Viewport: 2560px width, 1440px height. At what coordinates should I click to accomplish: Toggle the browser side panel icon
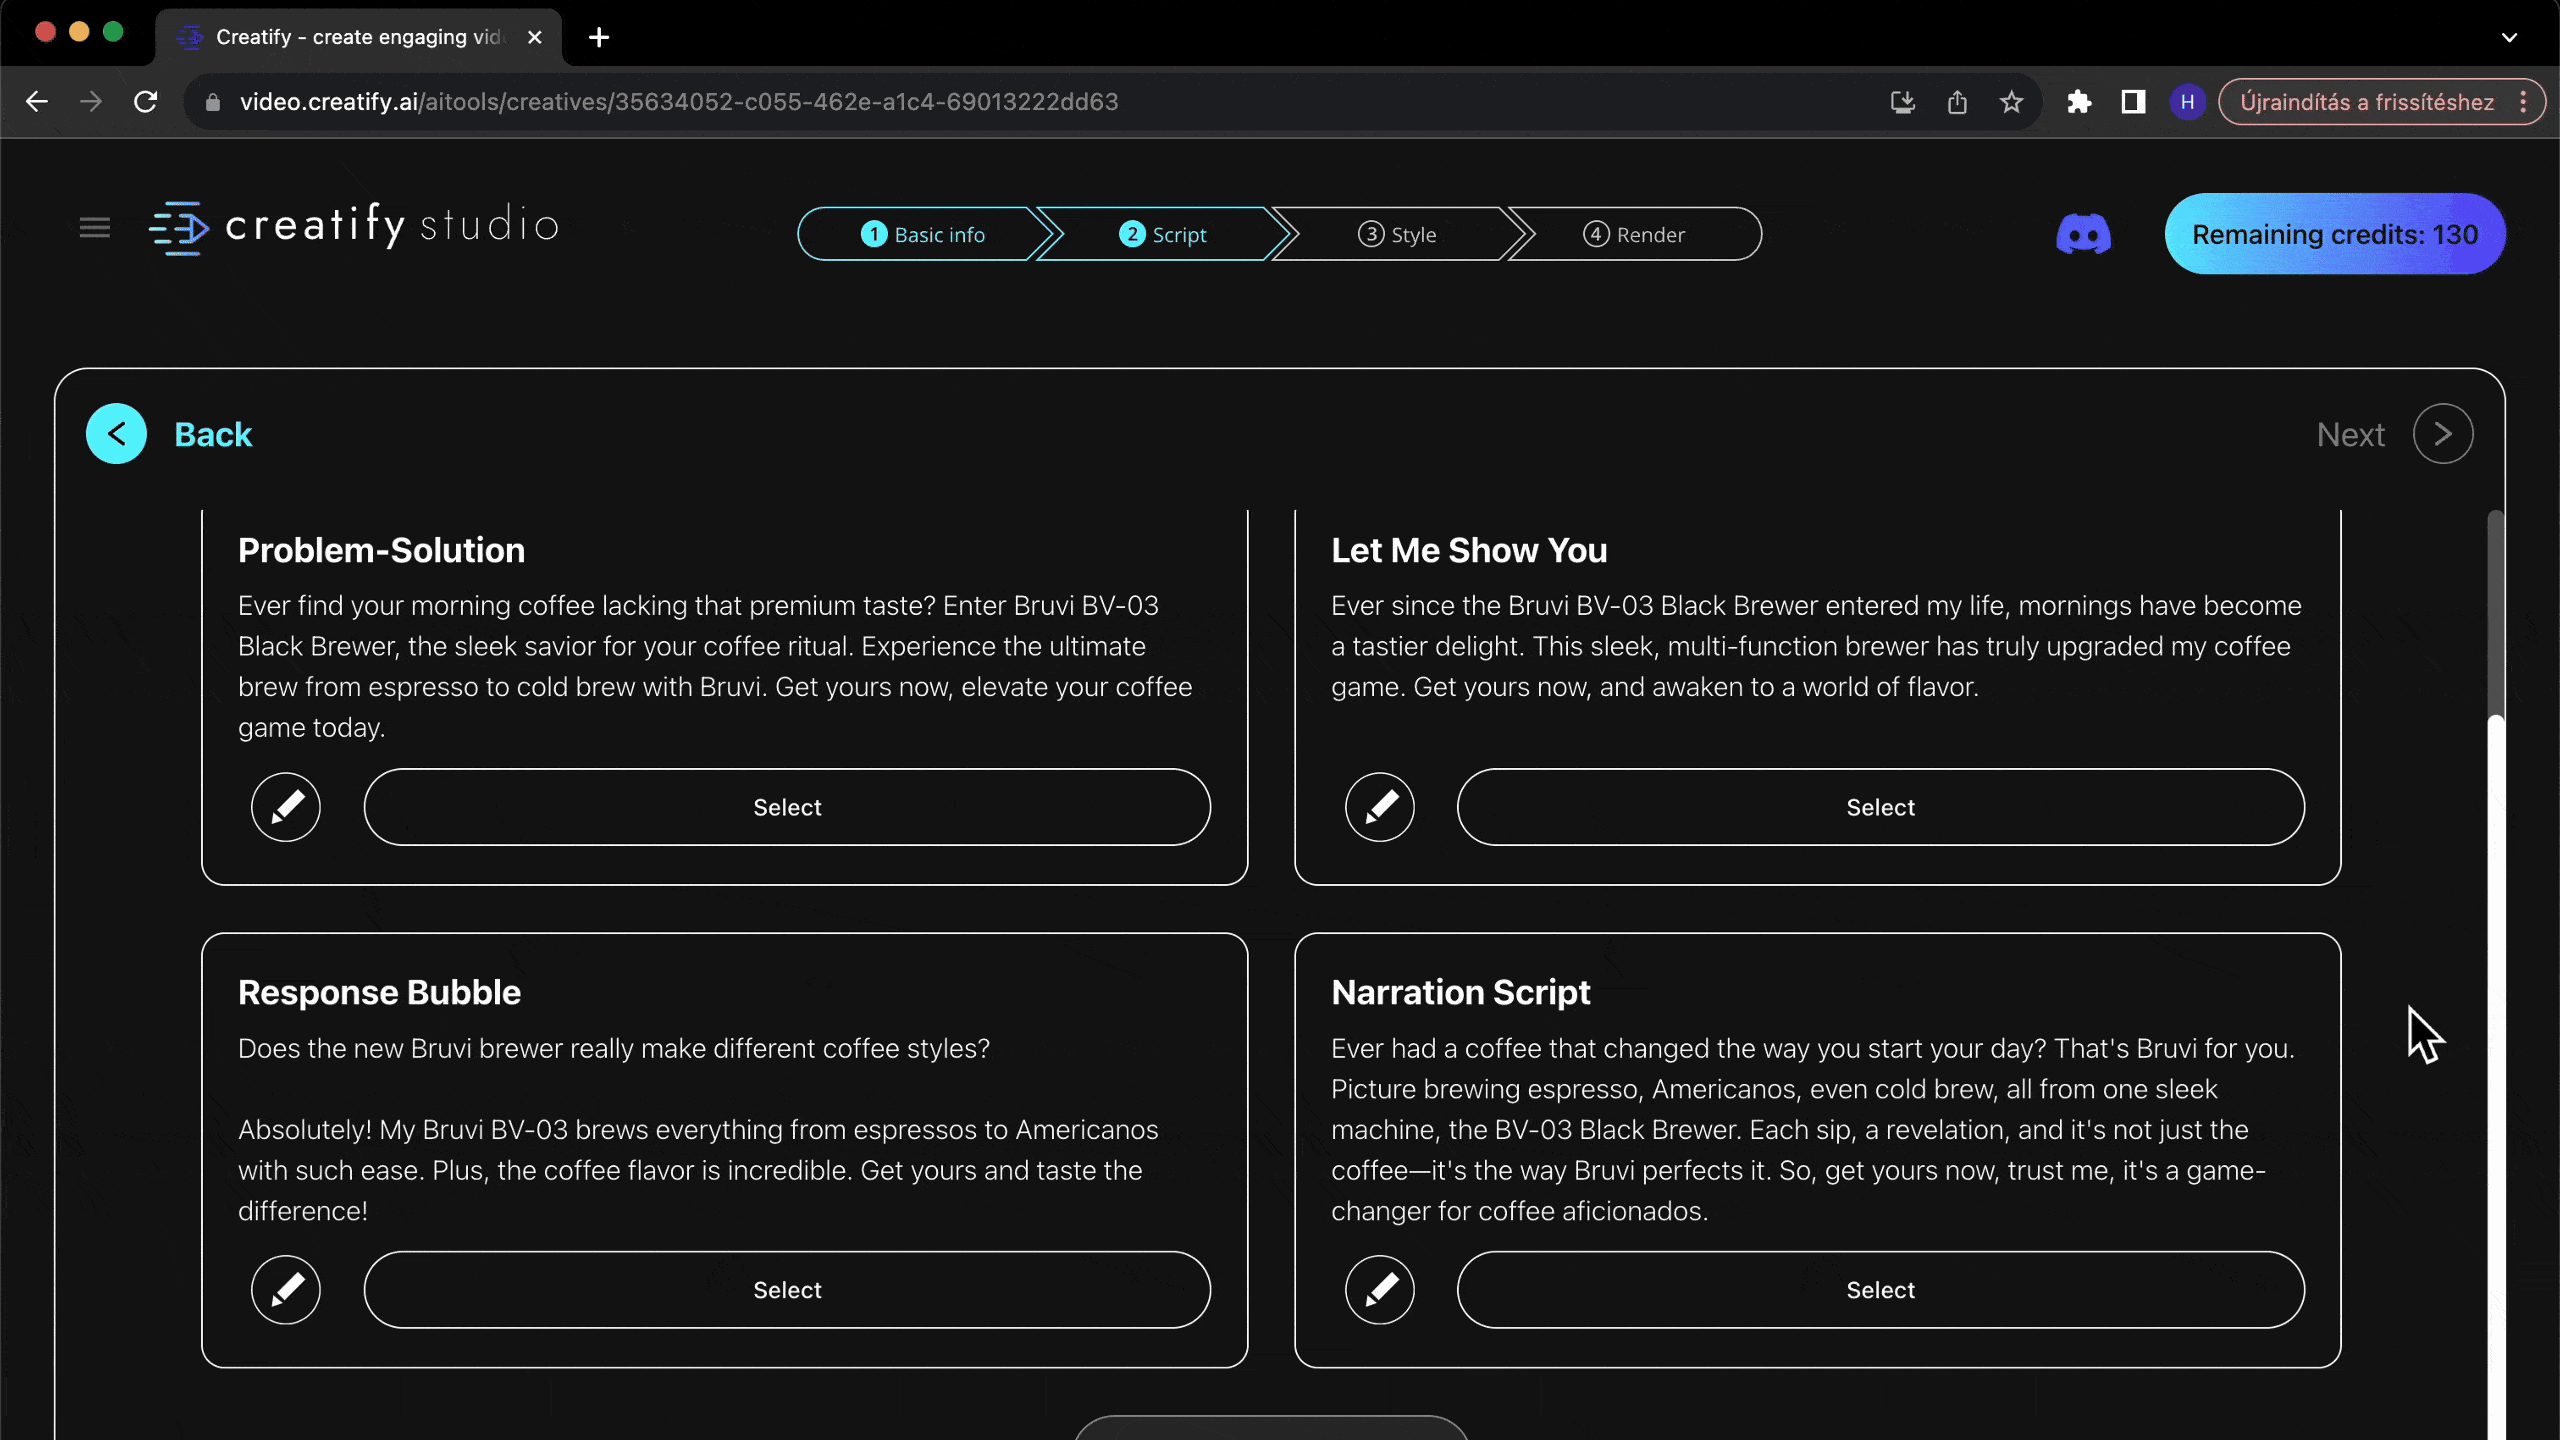click(2133, 102)
